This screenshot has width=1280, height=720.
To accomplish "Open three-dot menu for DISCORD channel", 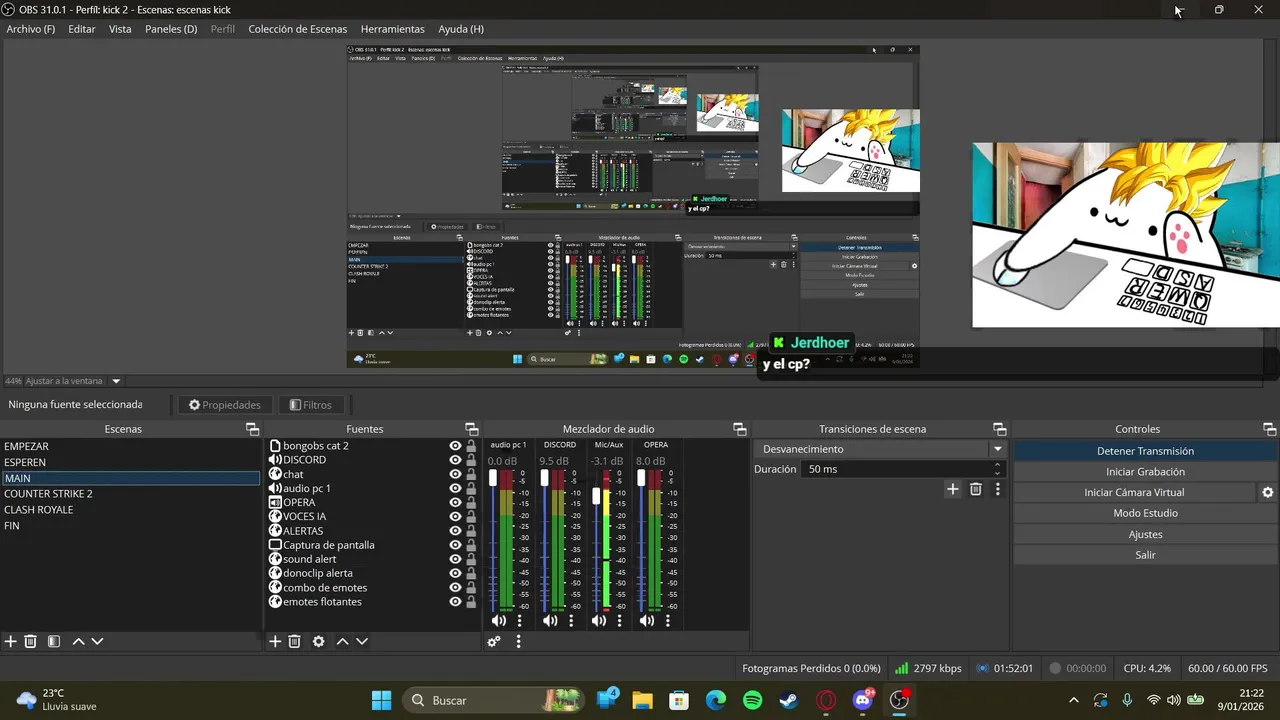I will (571, 621).
